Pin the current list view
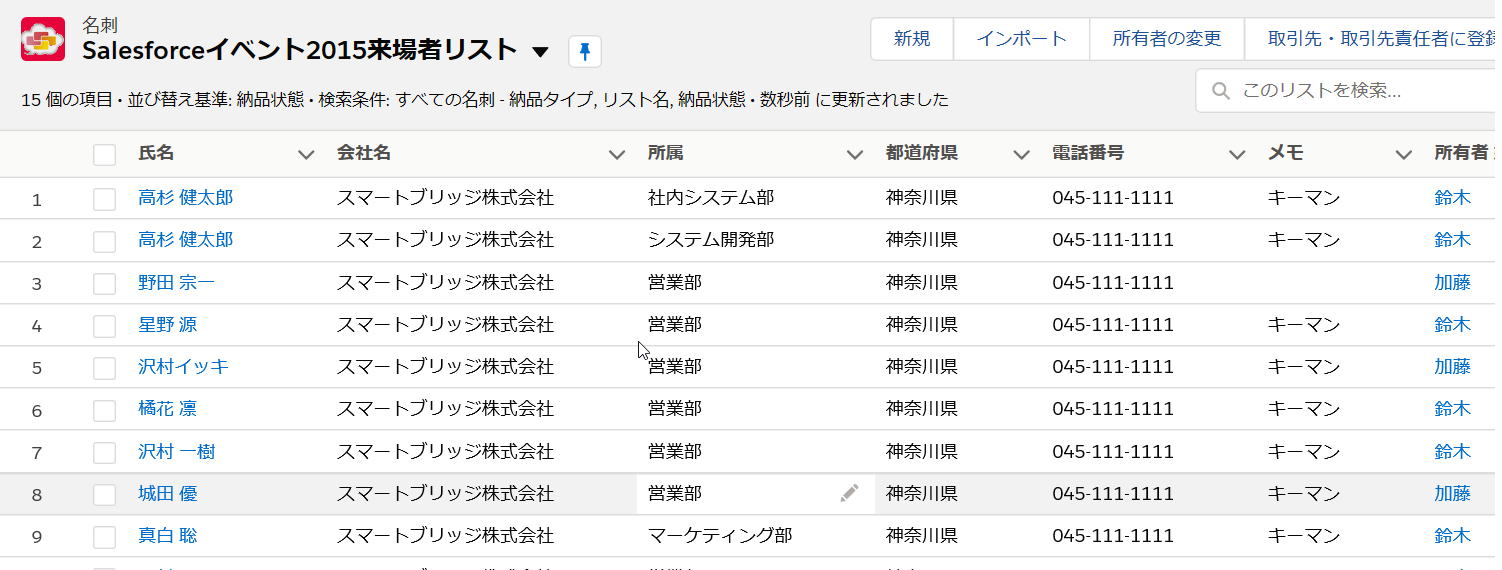1502x570 pixels. (x=585, y=51)
